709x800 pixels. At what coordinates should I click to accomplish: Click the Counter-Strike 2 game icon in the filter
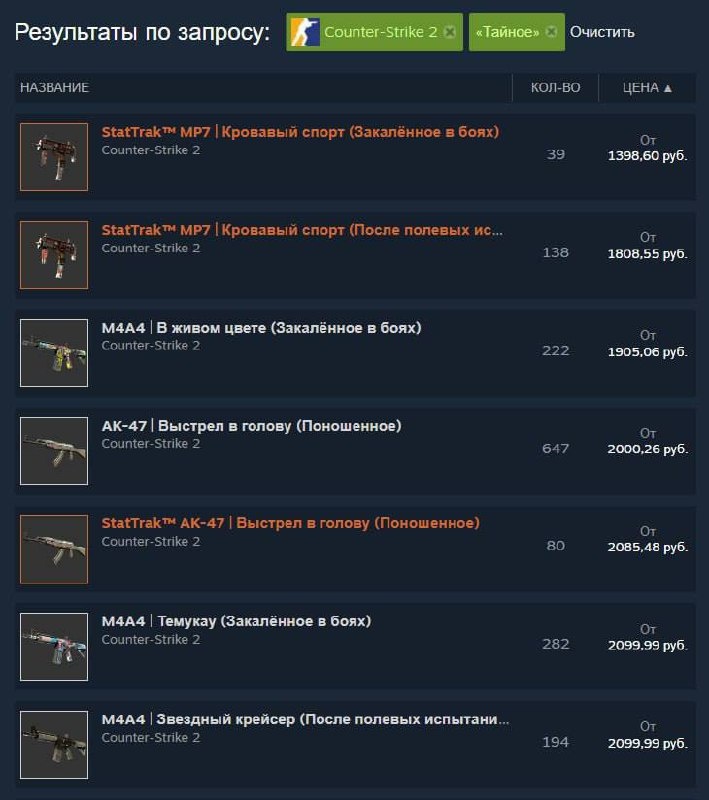(x=305, y=32)
